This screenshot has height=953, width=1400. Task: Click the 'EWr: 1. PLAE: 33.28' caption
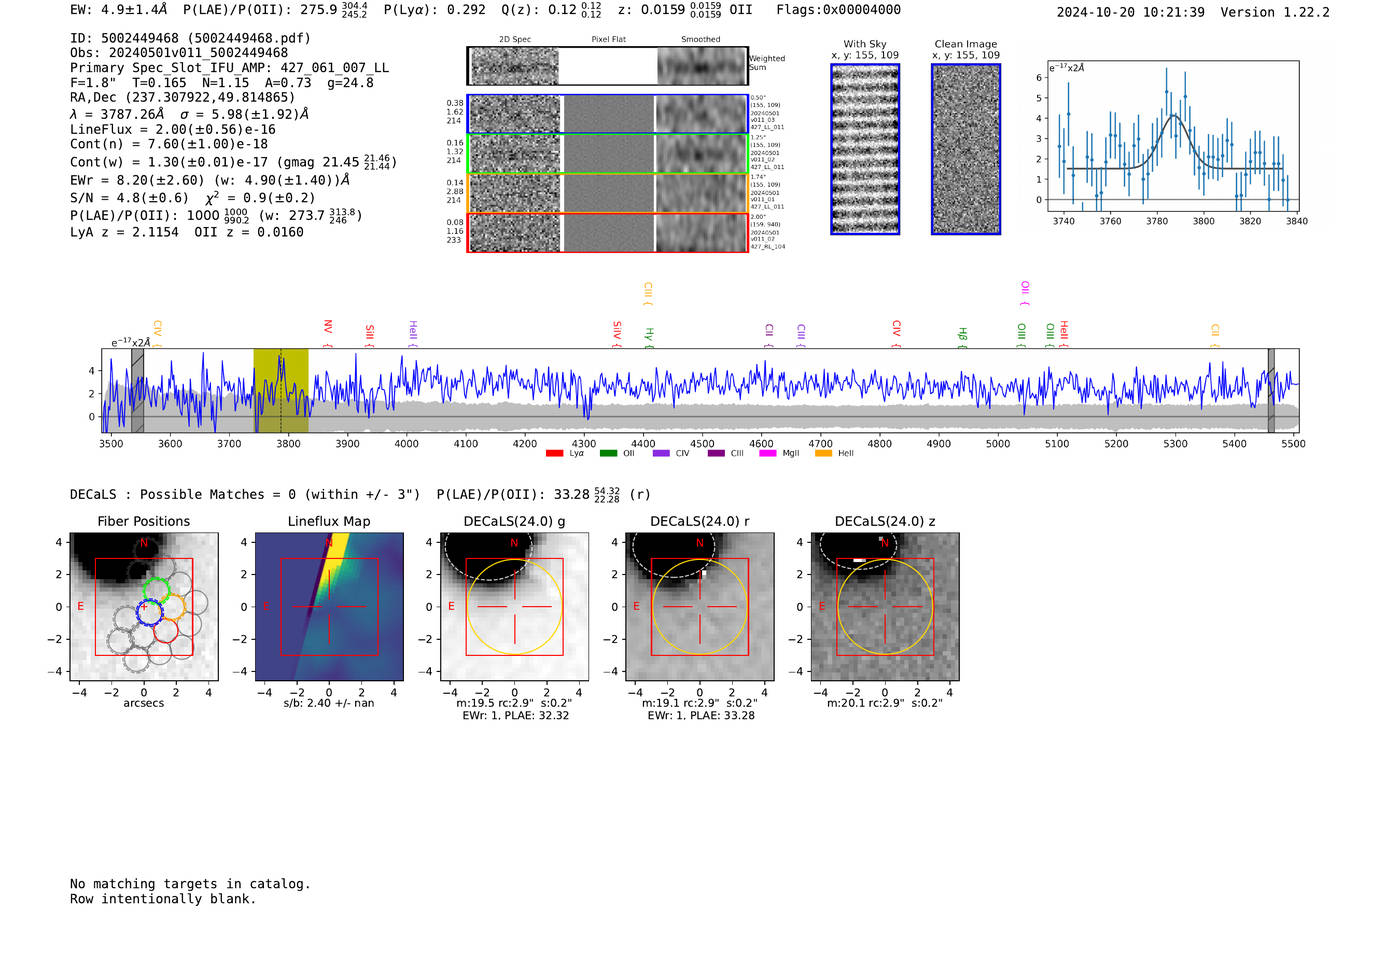pos(700,716)
